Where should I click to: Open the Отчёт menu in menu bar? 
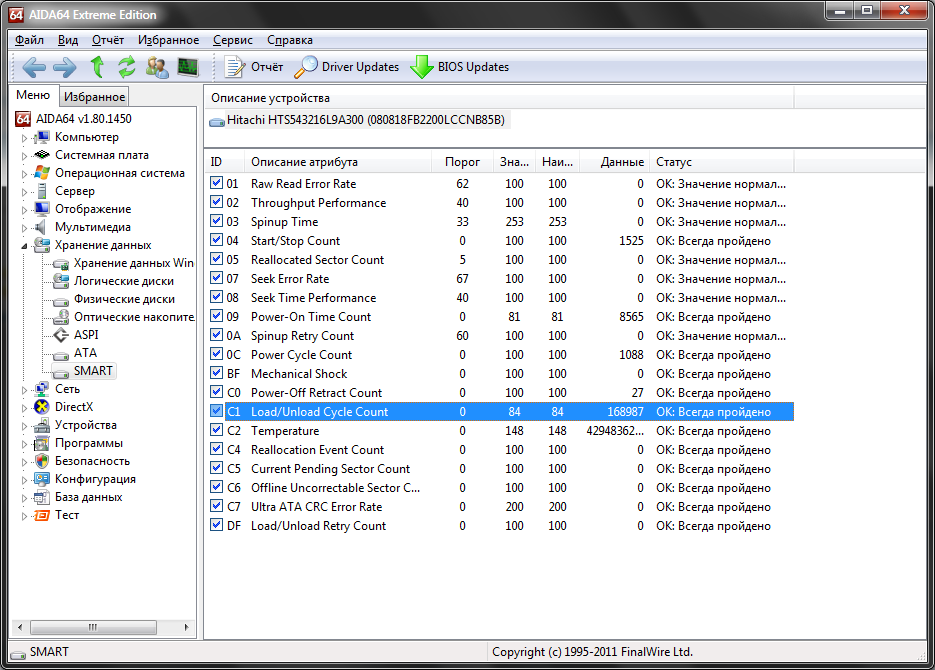tap(108, 40)
